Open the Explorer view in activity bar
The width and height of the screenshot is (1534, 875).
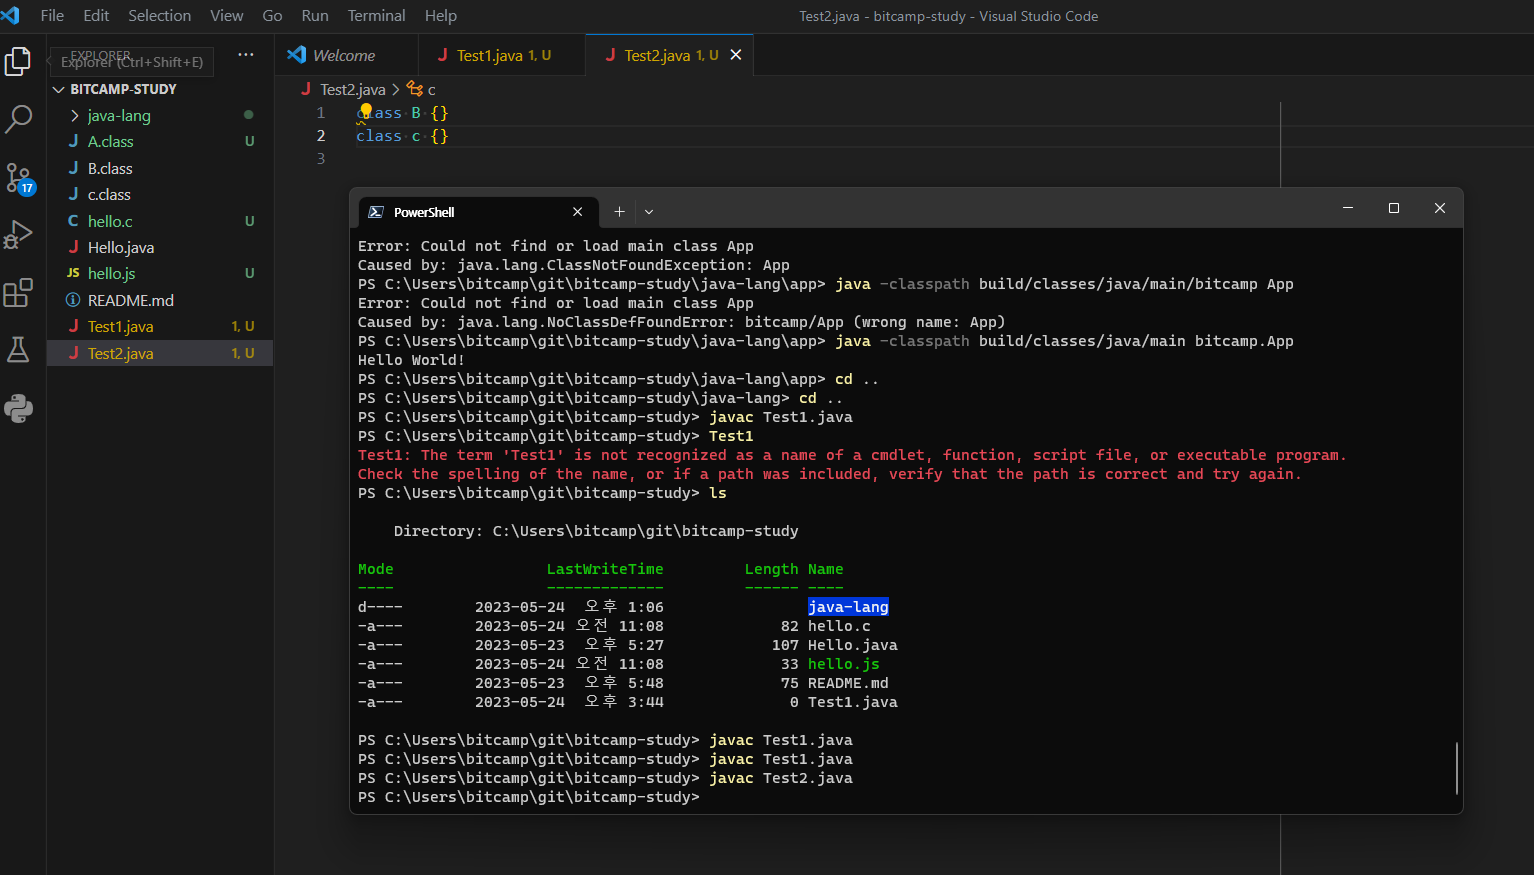18,62
